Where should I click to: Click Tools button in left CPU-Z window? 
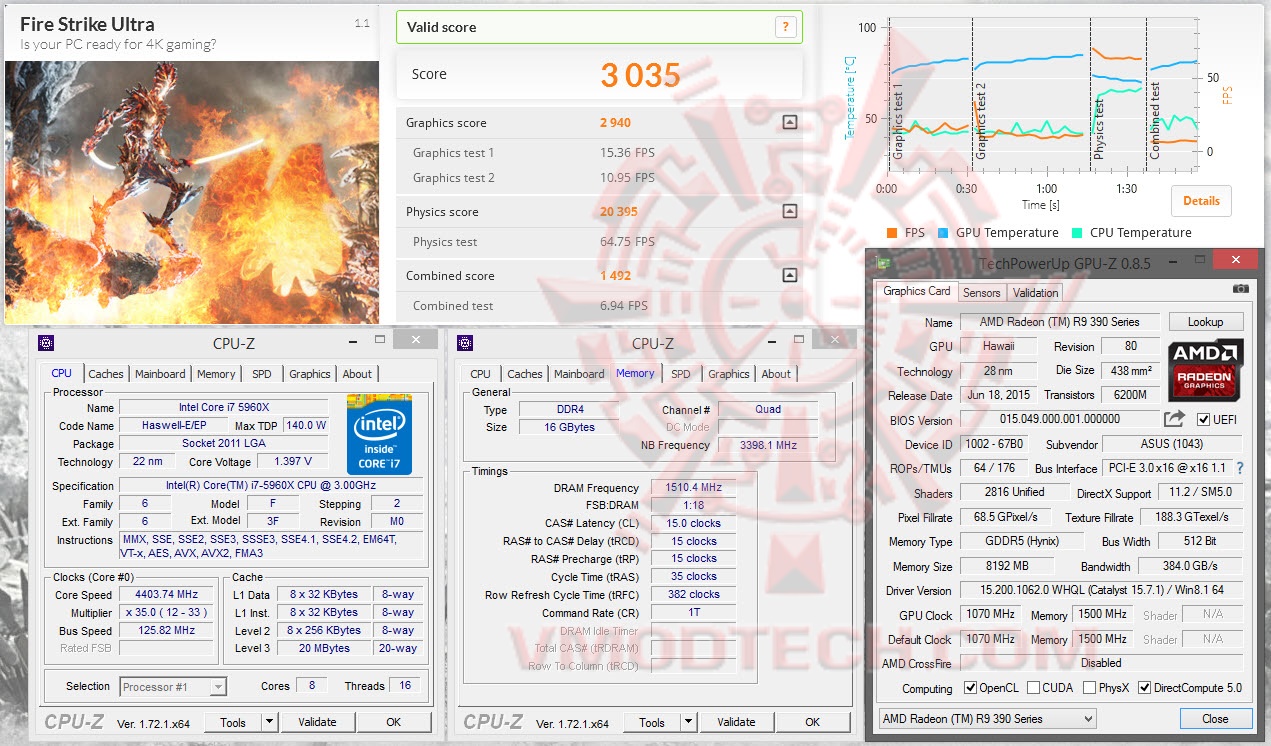pyautogui.click(x=233, y=722)
